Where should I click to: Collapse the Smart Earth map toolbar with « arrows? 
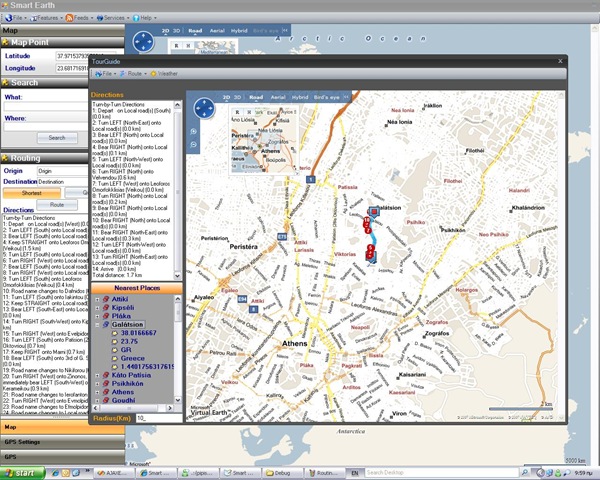click(x=285, y=30)
